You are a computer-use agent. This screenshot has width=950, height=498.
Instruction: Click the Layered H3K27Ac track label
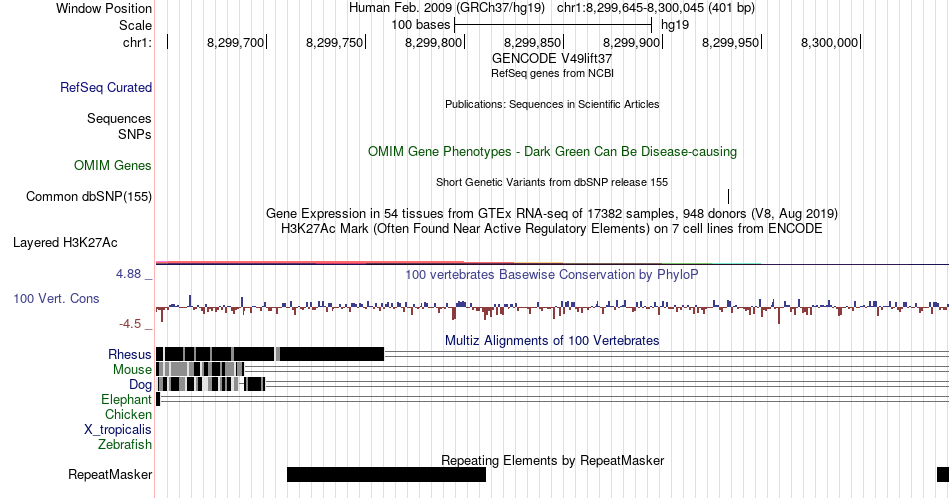[x=65, y=243]
